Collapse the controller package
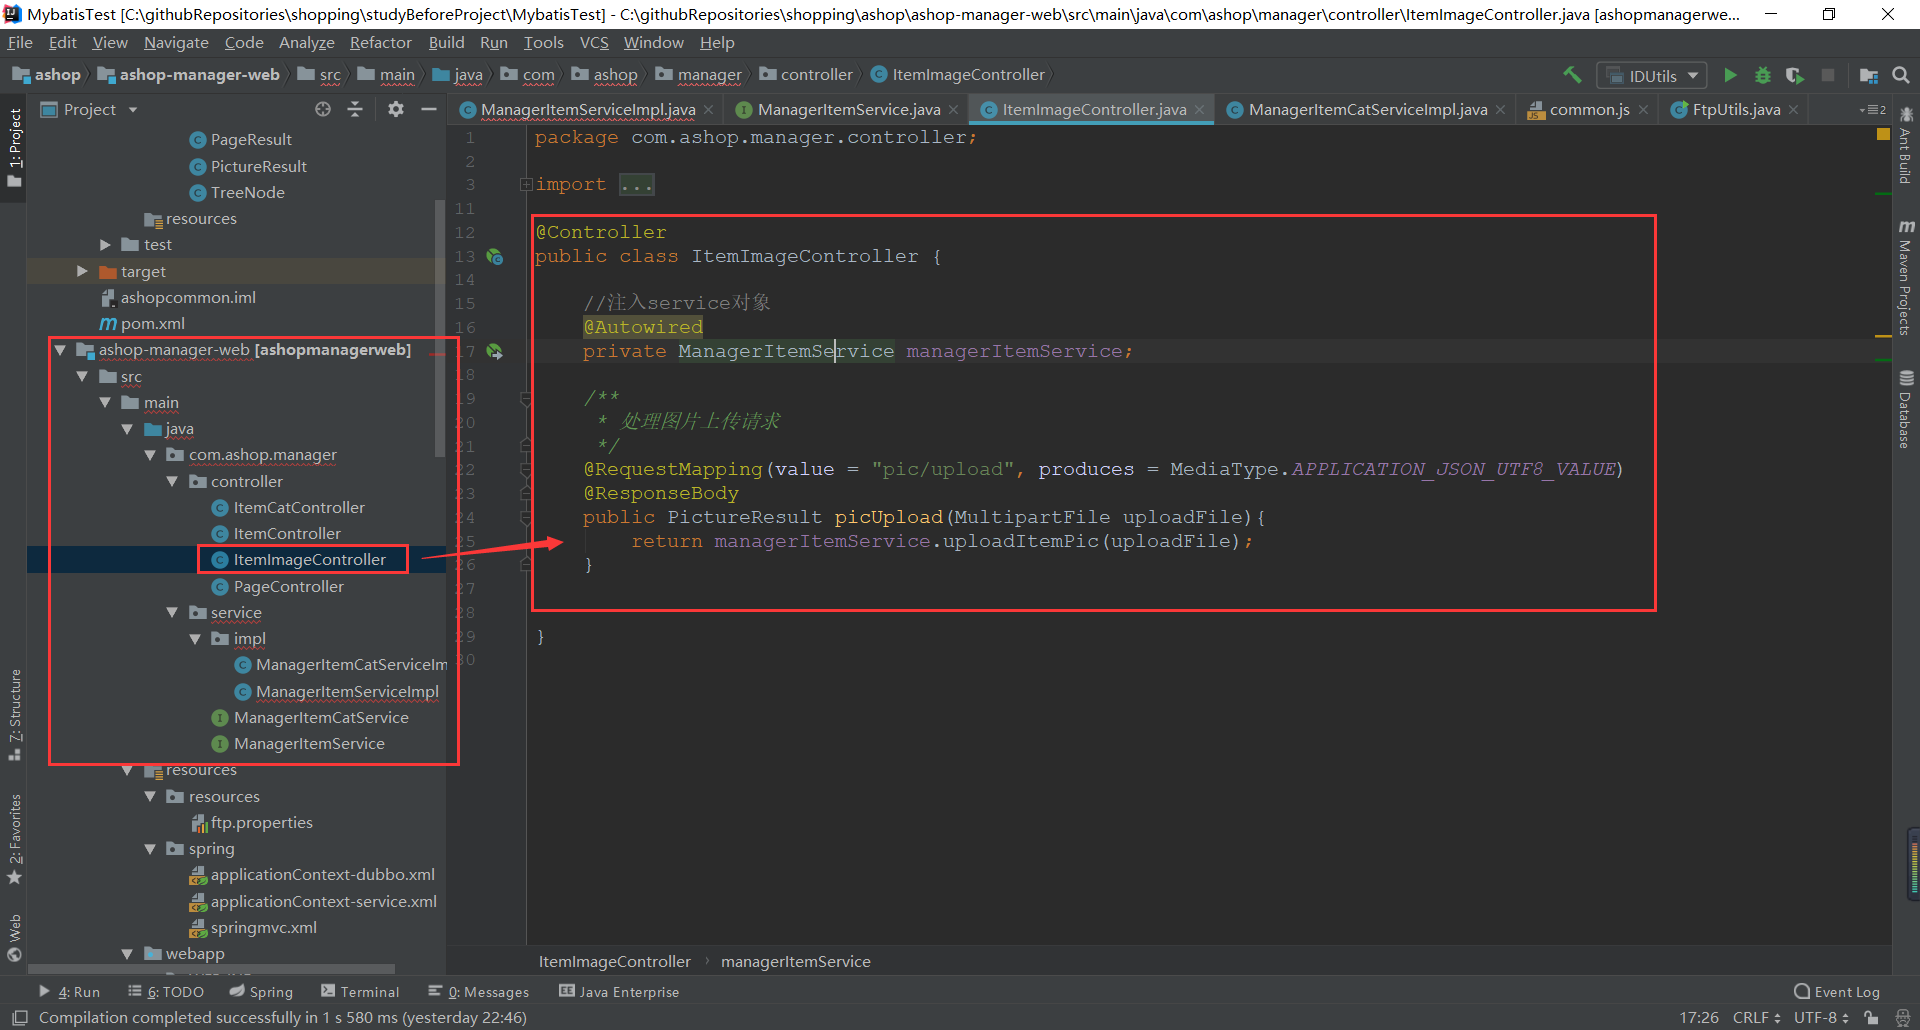 (x=172, y=482)
